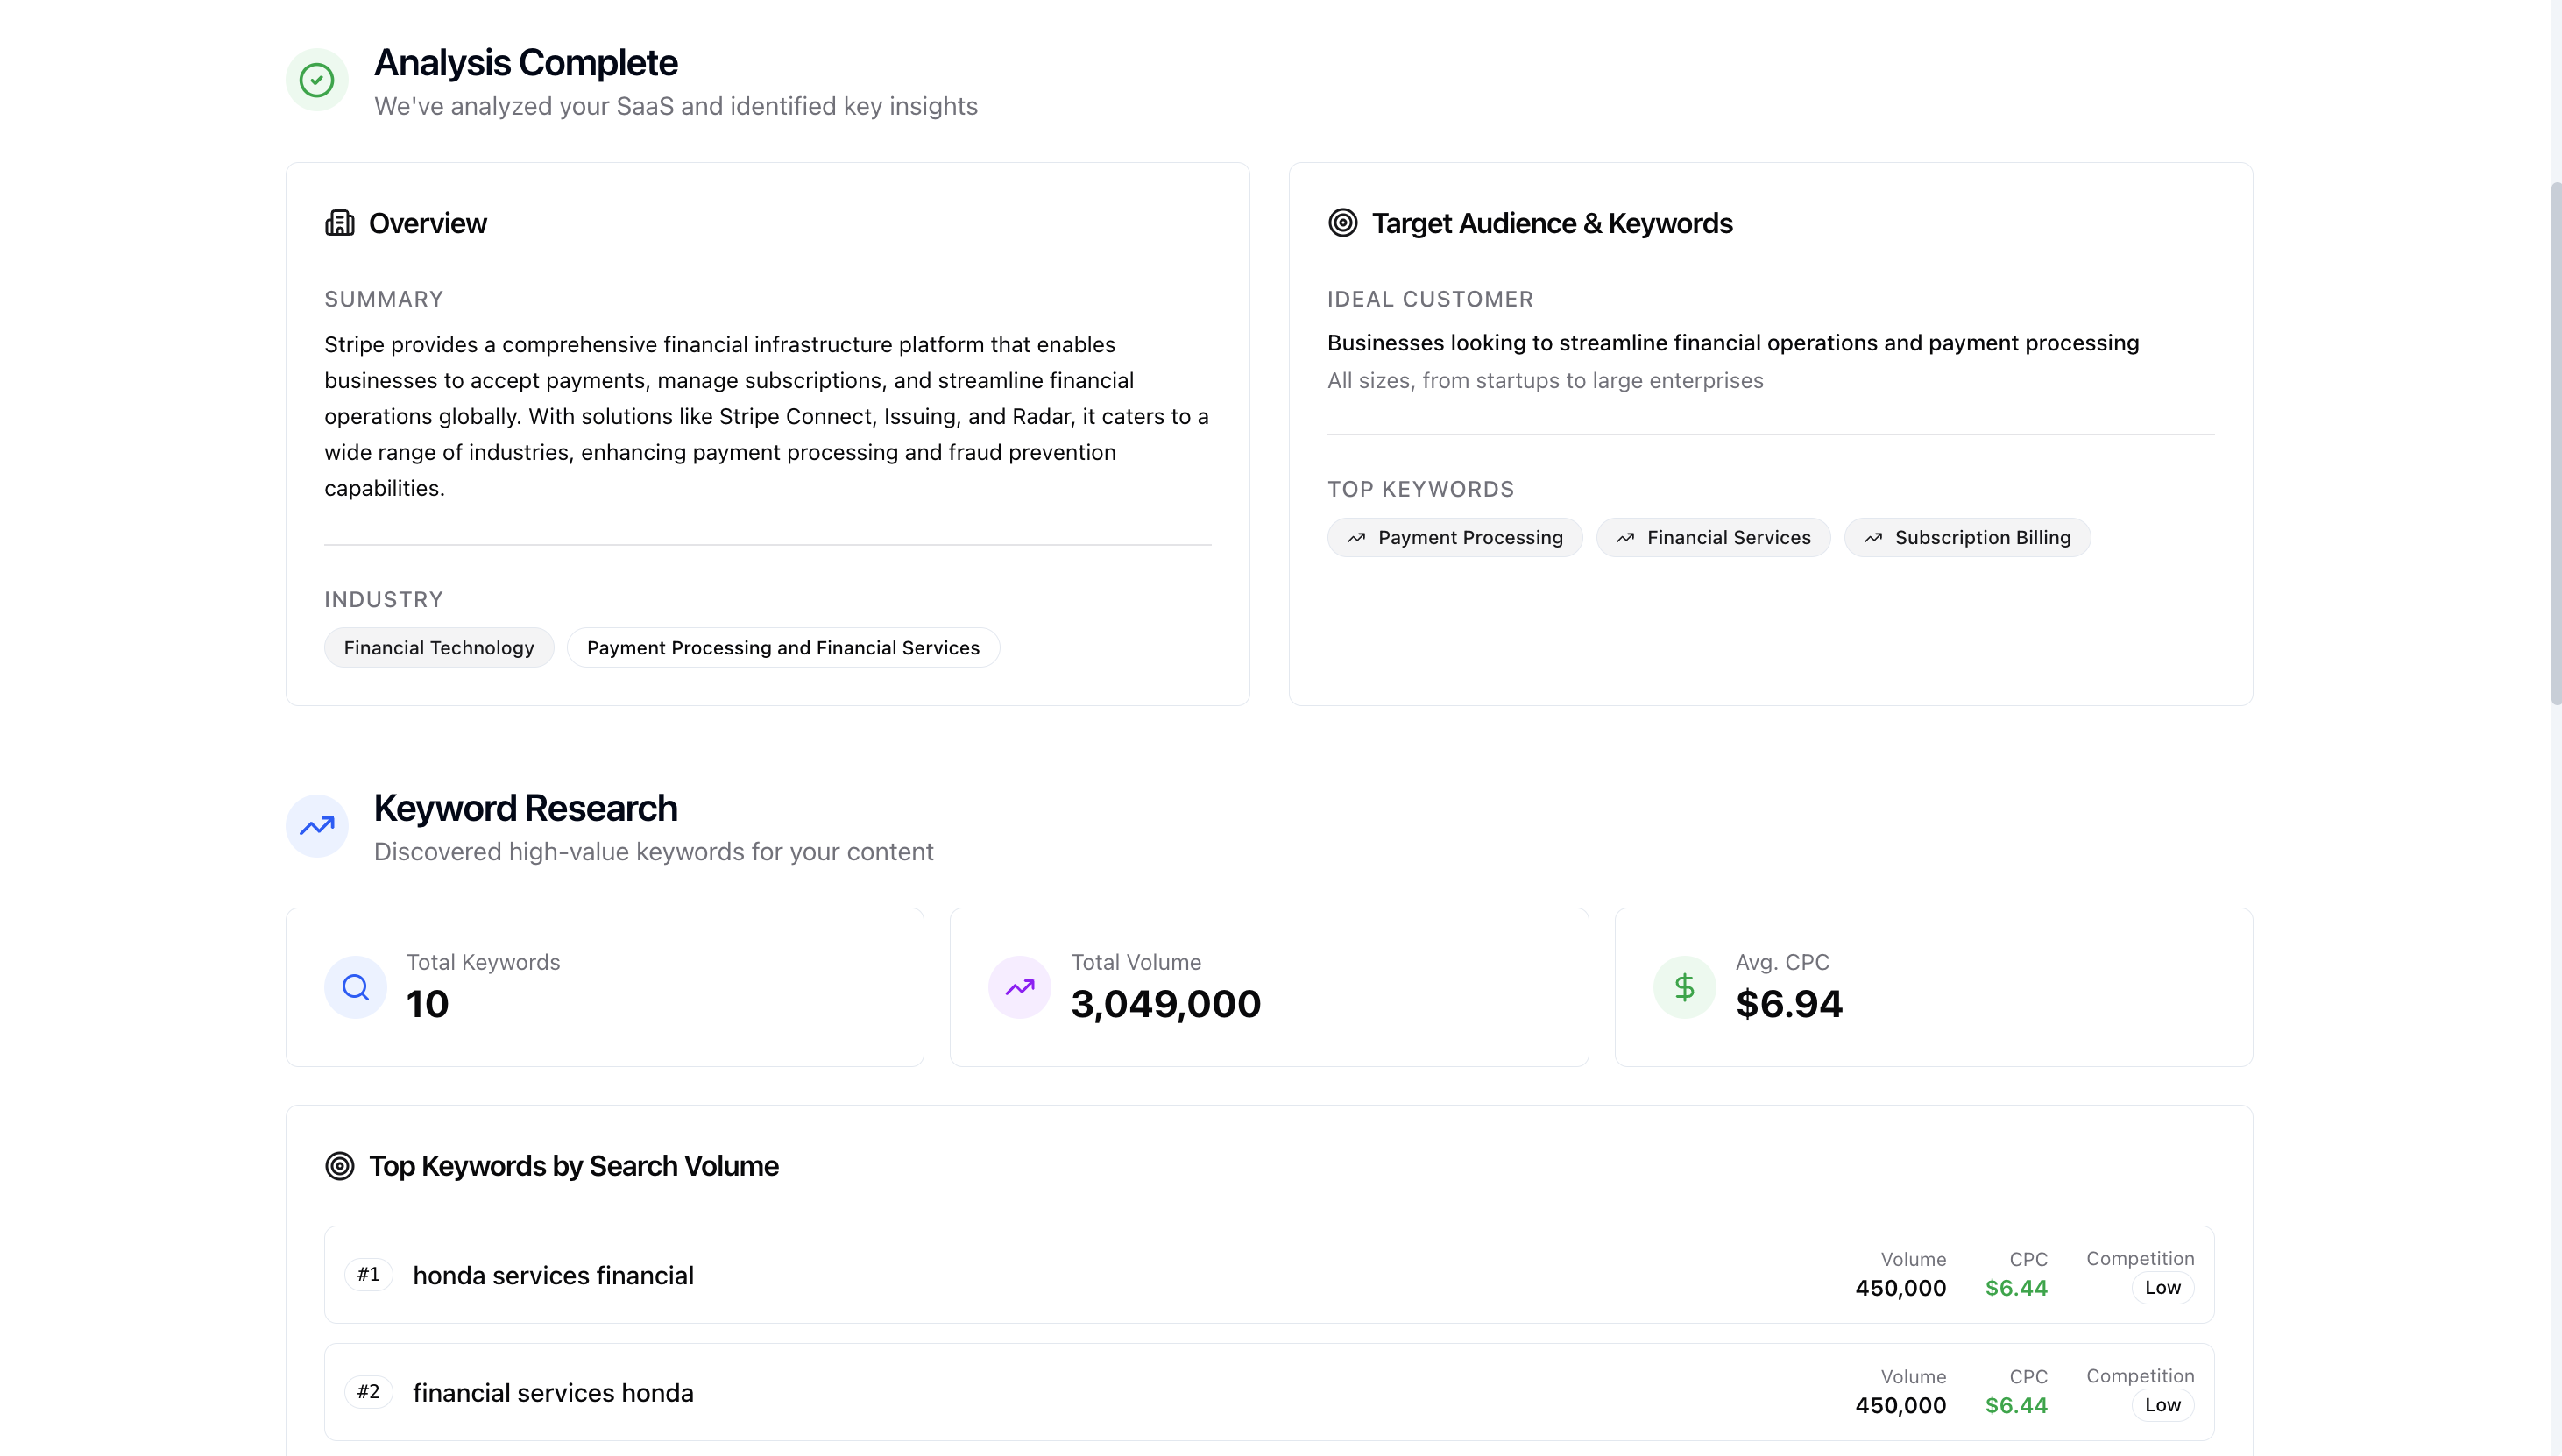Click the target icon beside Top Keywords by Search Volume
2562x1456 pixels.
point(339,1165)
